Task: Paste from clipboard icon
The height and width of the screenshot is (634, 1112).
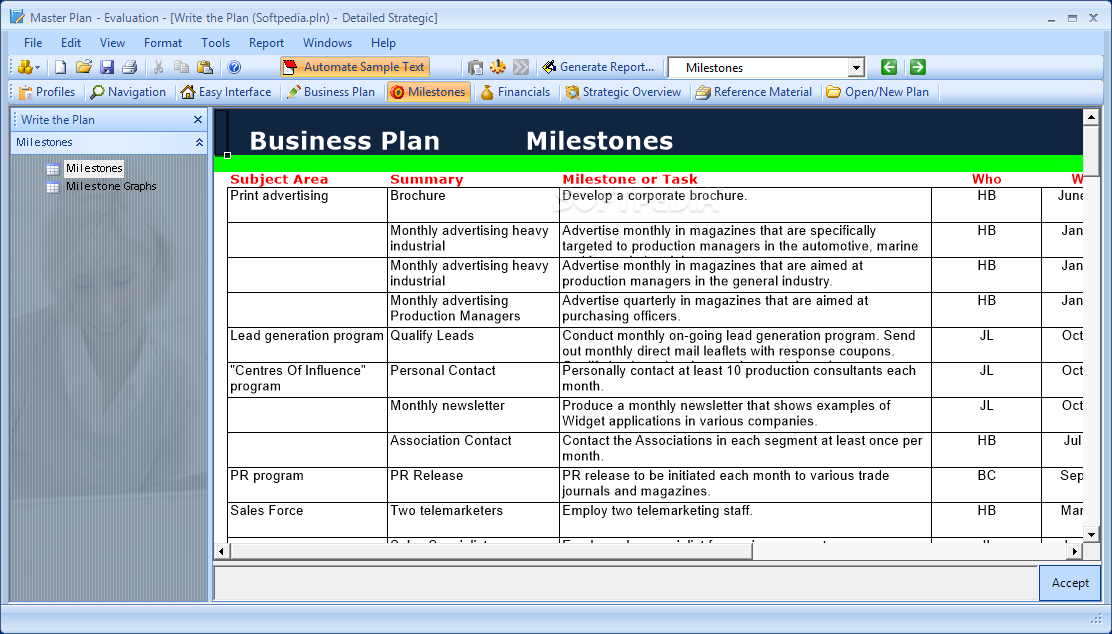Action: point(205,67)
